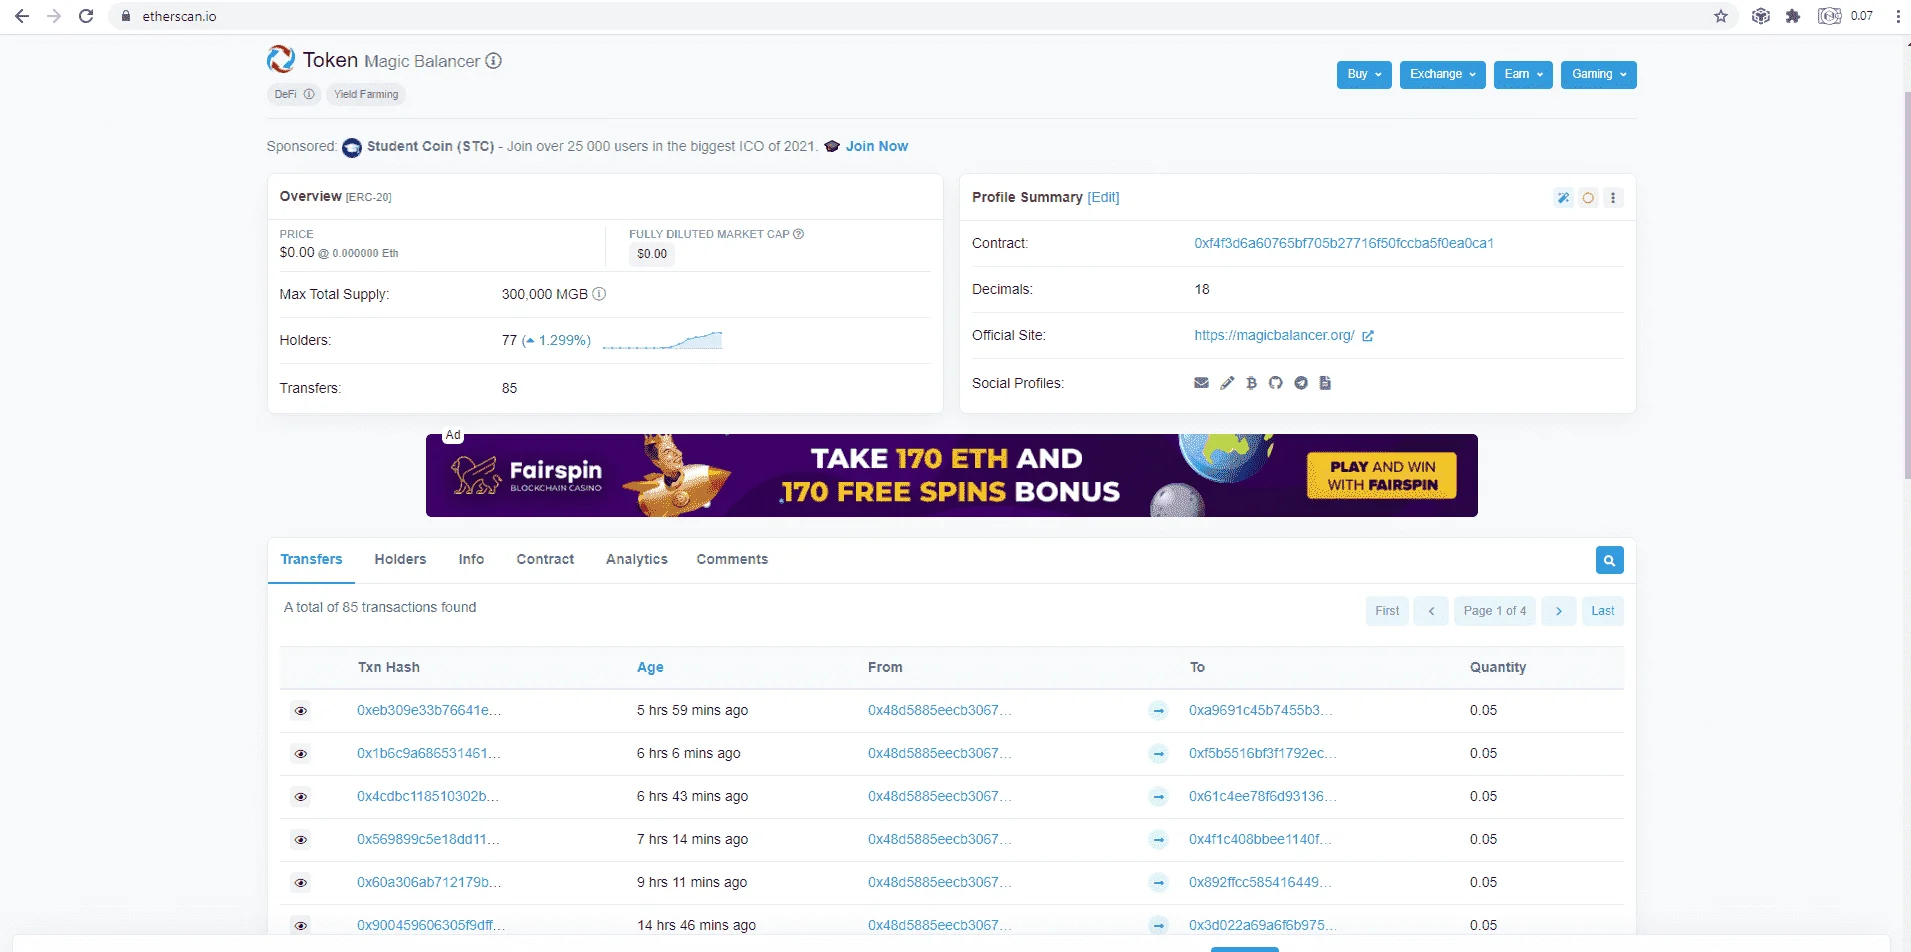Click the holders trend sparkline chart
The width and height of the screenshot is (1911, 952).
(x=662, y=340)
